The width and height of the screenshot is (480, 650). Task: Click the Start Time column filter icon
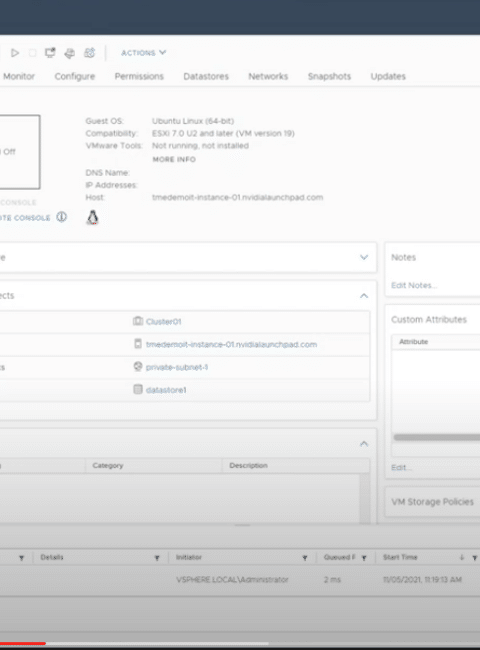[x=475, y=558]
